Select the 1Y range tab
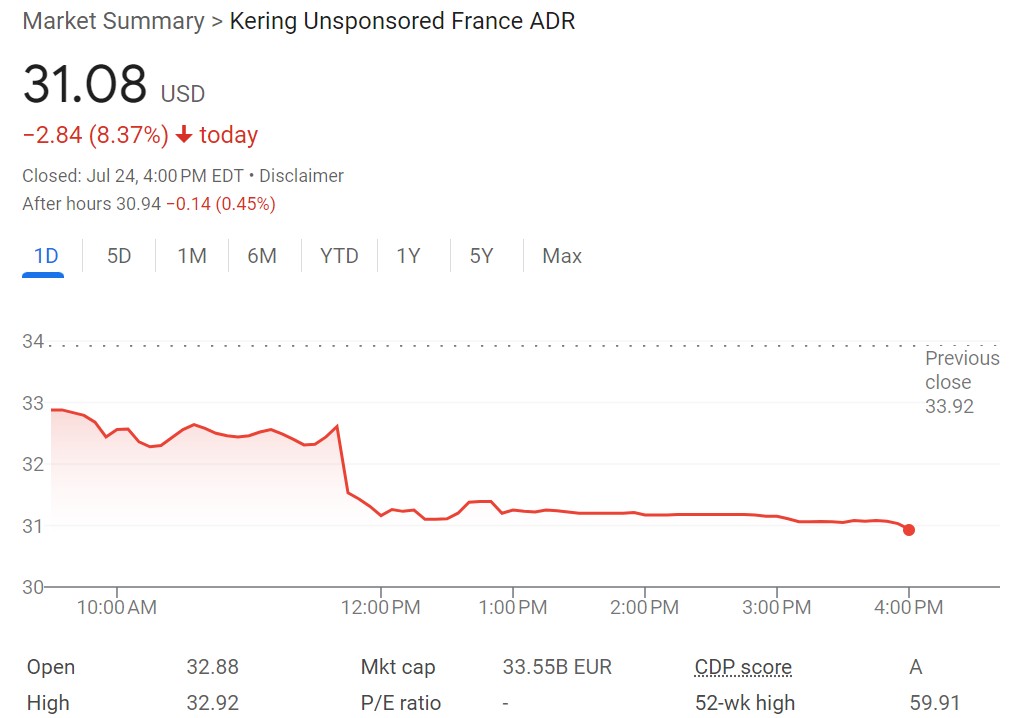Viewport: 1015px width, 718px height. coord(408,256)
